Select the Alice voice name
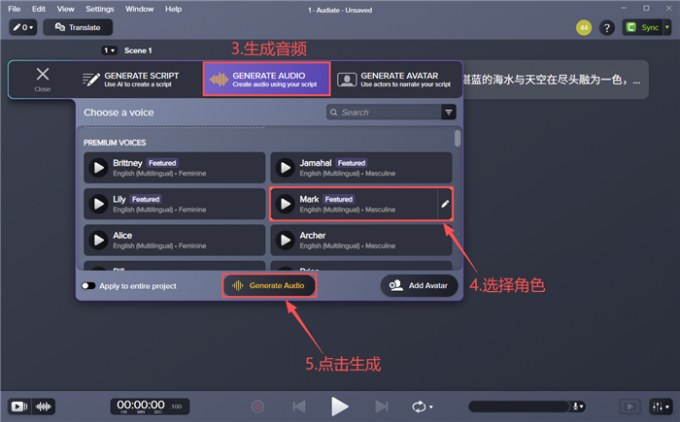This screenshot has width=680, height=422. pyautogui.click(x=122, y=236)
